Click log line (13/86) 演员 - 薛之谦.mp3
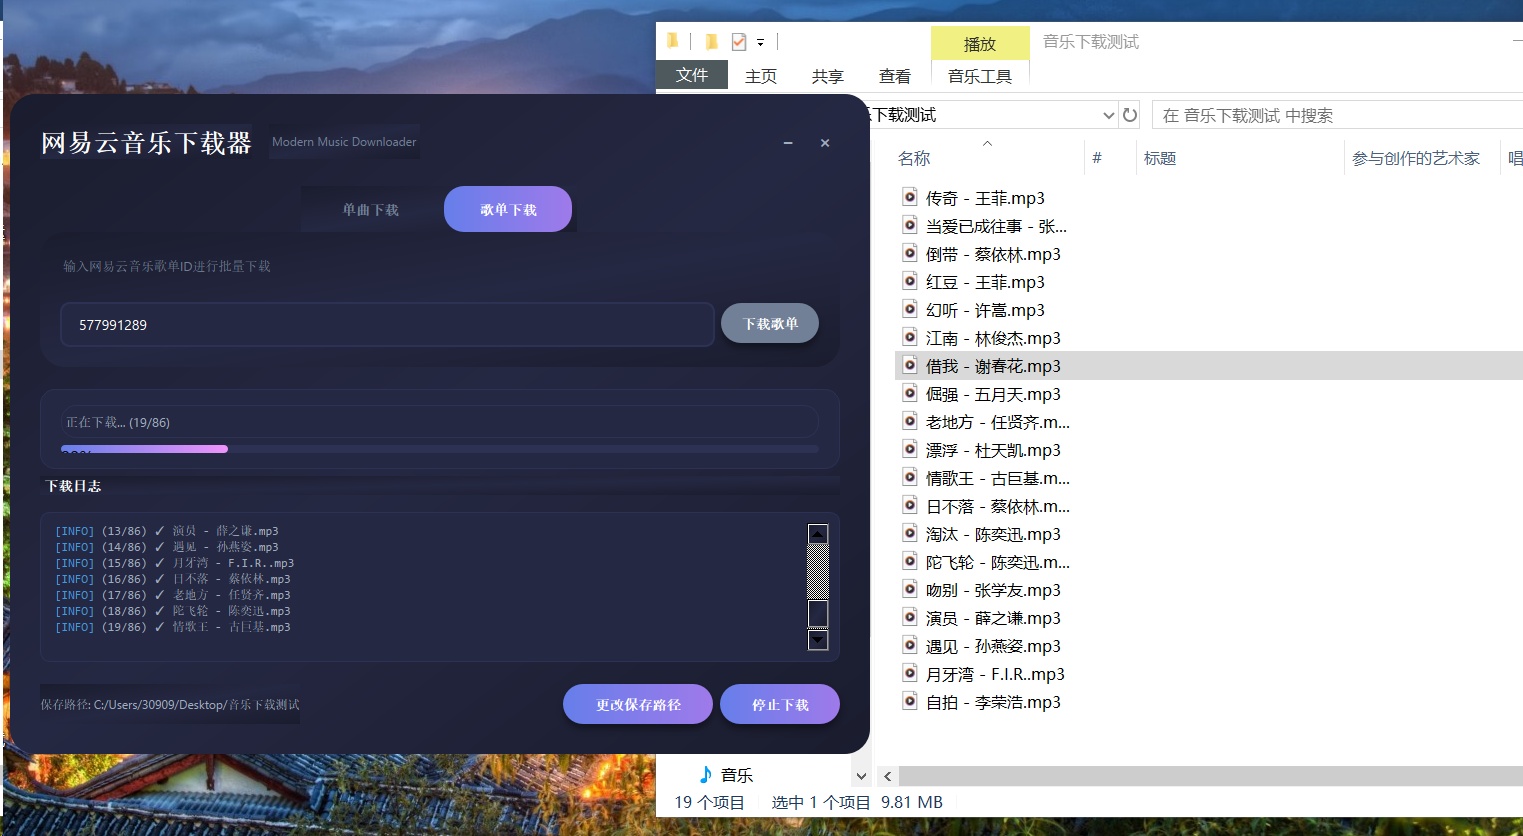The image size is (1523, 836). coord(167,531)
